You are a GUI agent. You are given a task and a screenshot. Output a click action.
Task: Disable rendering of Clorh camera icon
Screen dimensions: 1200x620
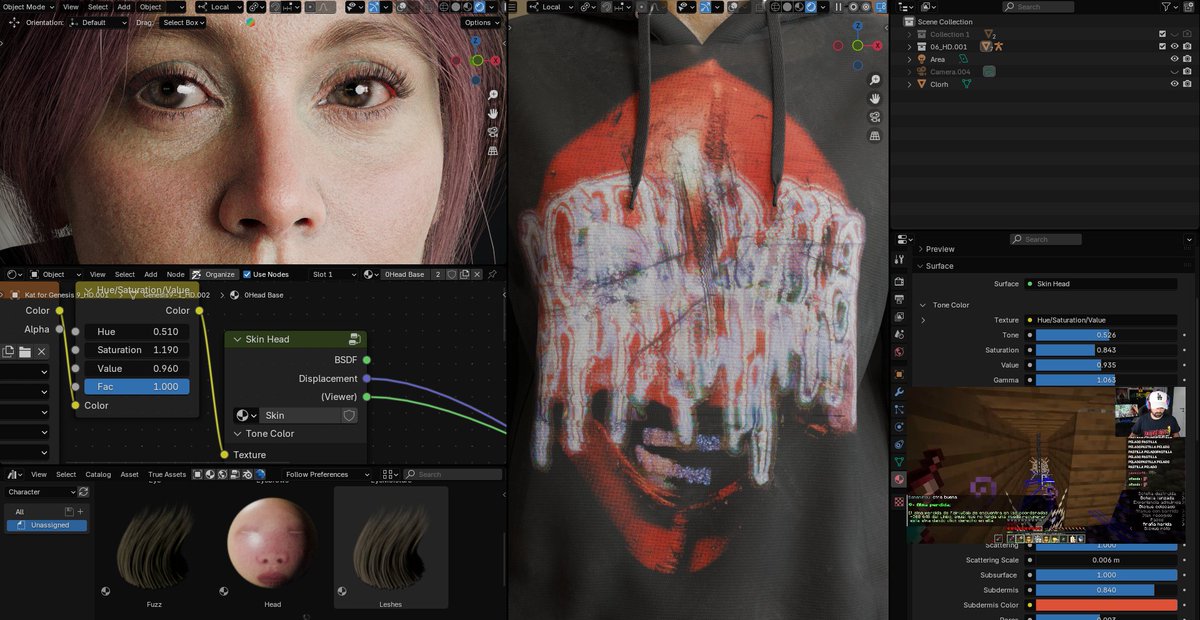1187,84
